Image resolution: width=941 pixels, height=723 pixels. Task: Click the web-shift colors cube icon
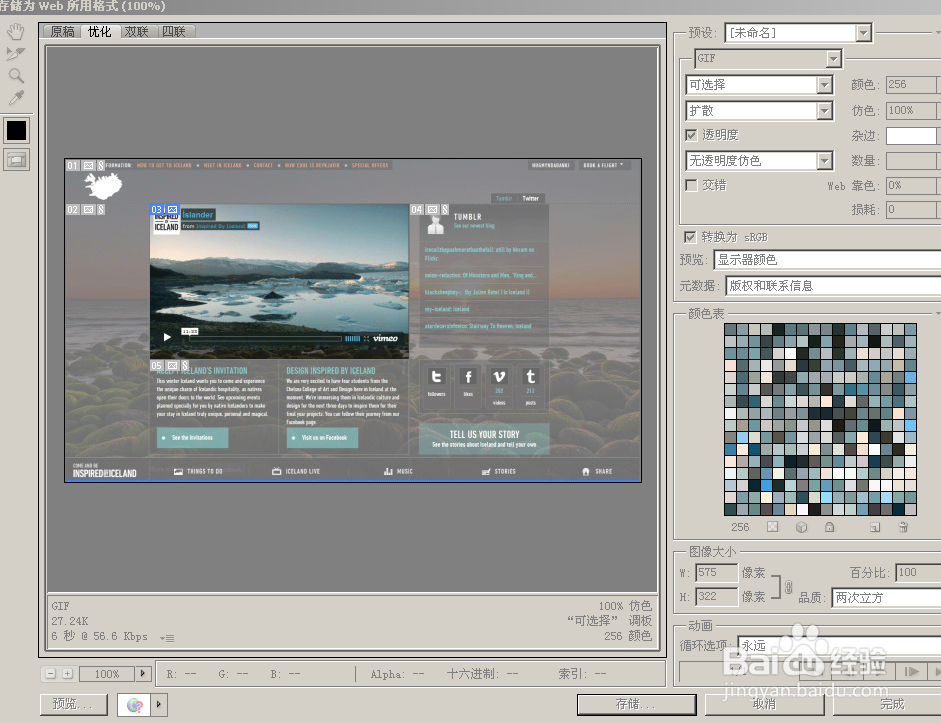point(801,527)
